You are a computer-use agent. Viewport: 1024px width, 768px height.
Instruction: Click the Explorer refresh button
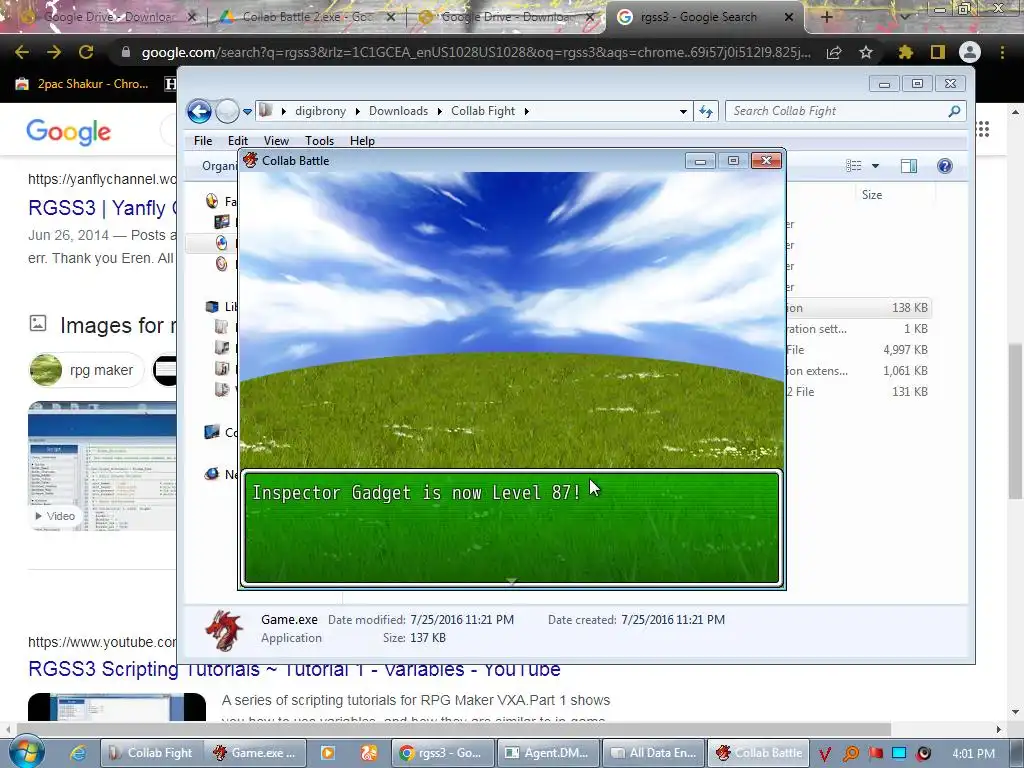pyautogui.click(x=706, y=111)
